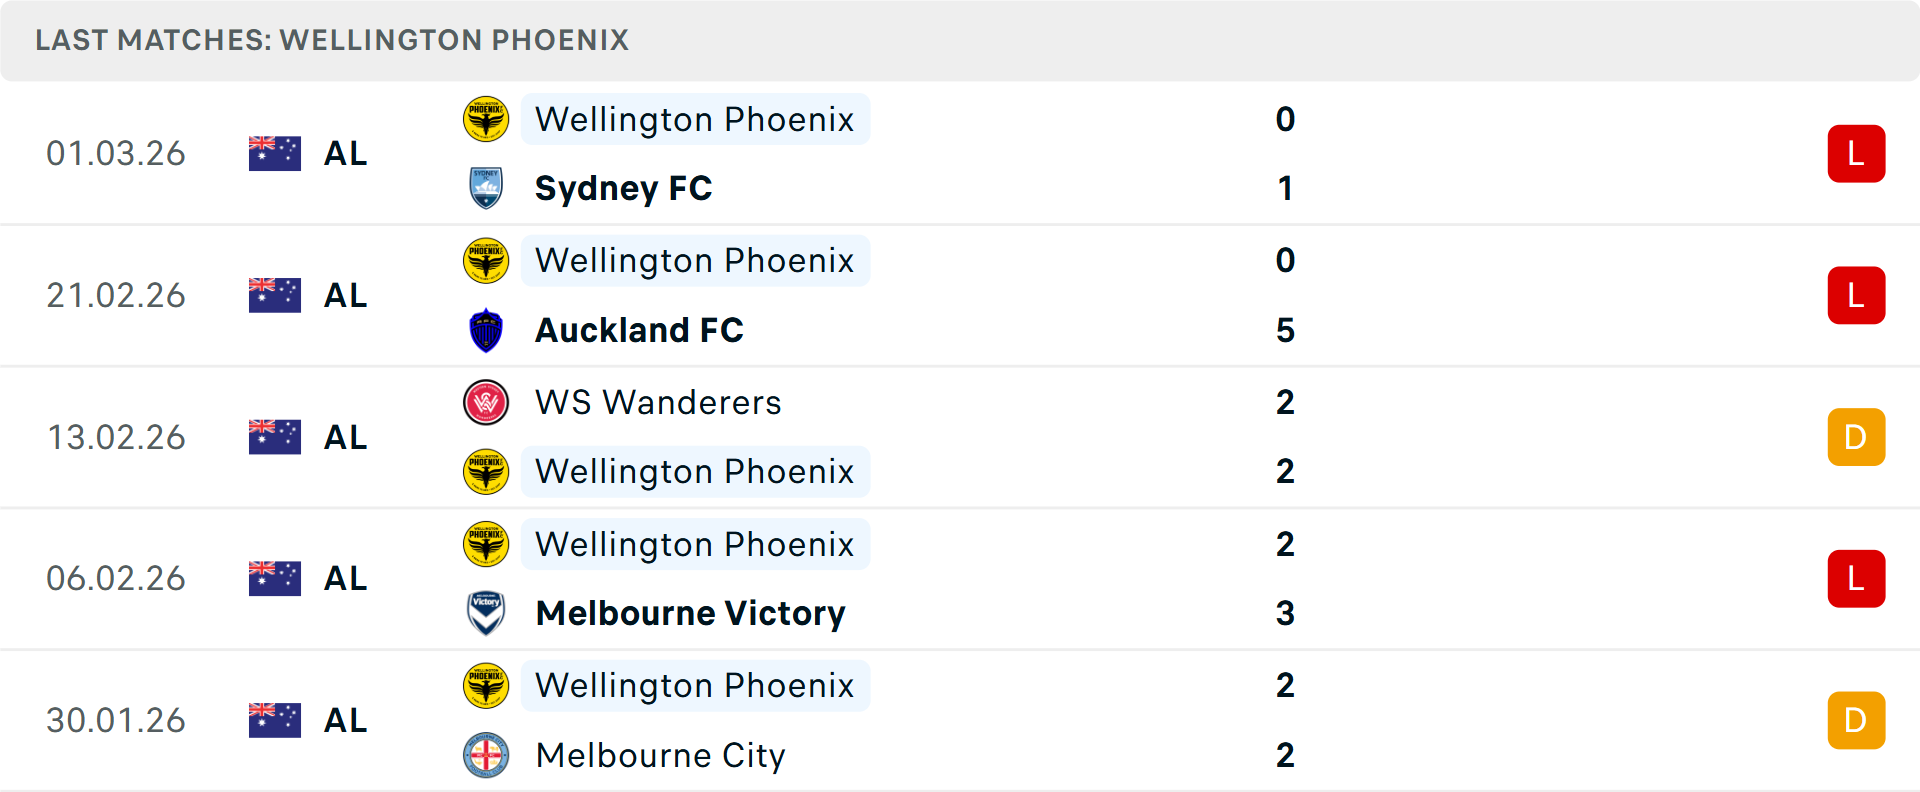The width and height of the screenshot is (1920, 792).
Task: Click the AL tag beside the 01.03.26 date
Action: coord(345,153)
